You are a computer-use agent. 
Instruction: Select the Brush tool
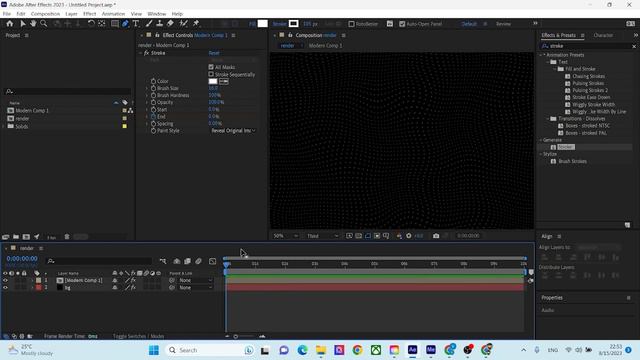click(149, 24)
